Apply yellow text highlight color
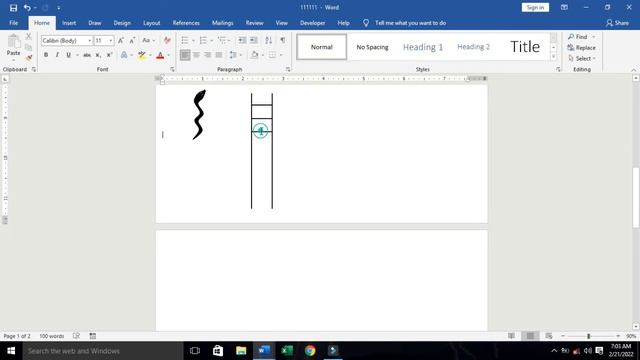Image resolution: width=640 pixels, height=360 pixels. point(142,55)
